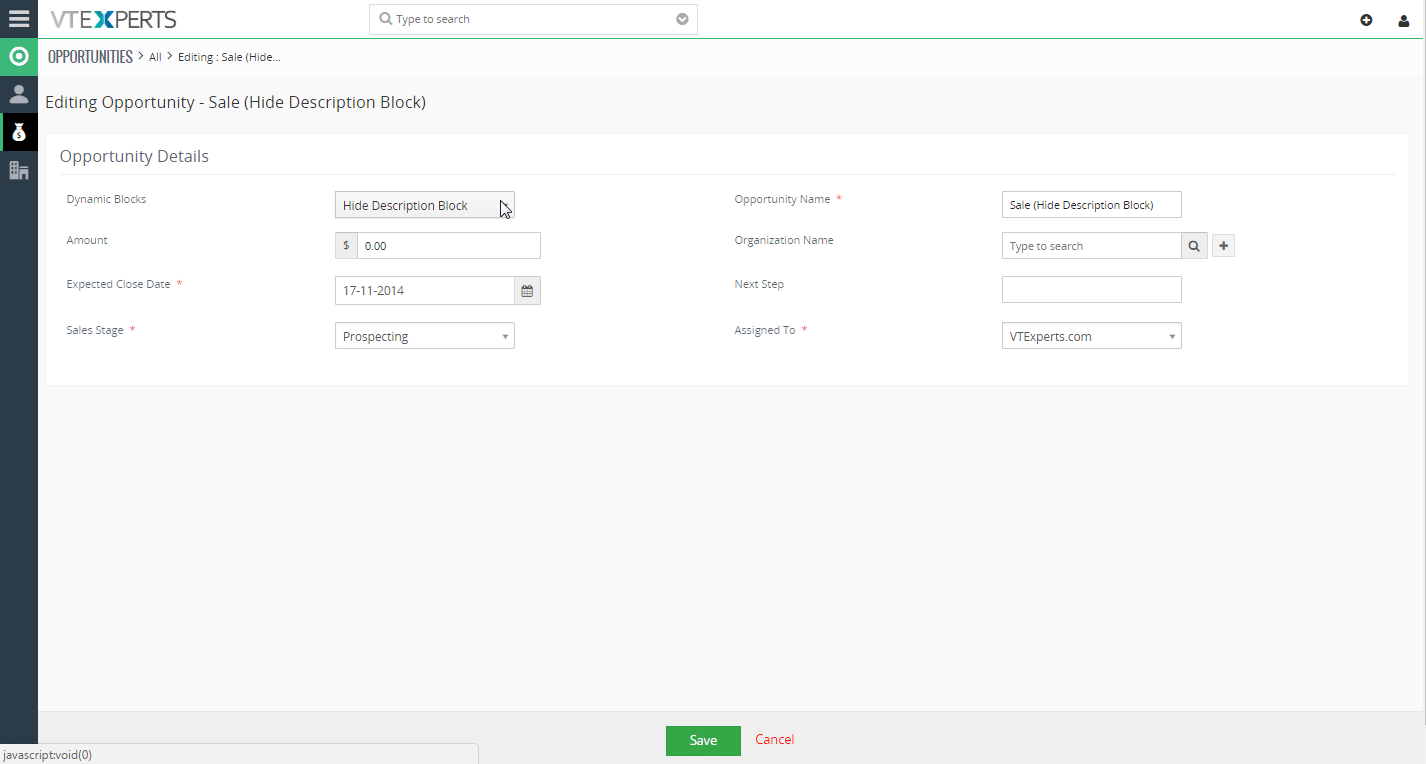
Task: Open the Sales Stage Prospecting dropdown
Action: (x=425, y=336)
